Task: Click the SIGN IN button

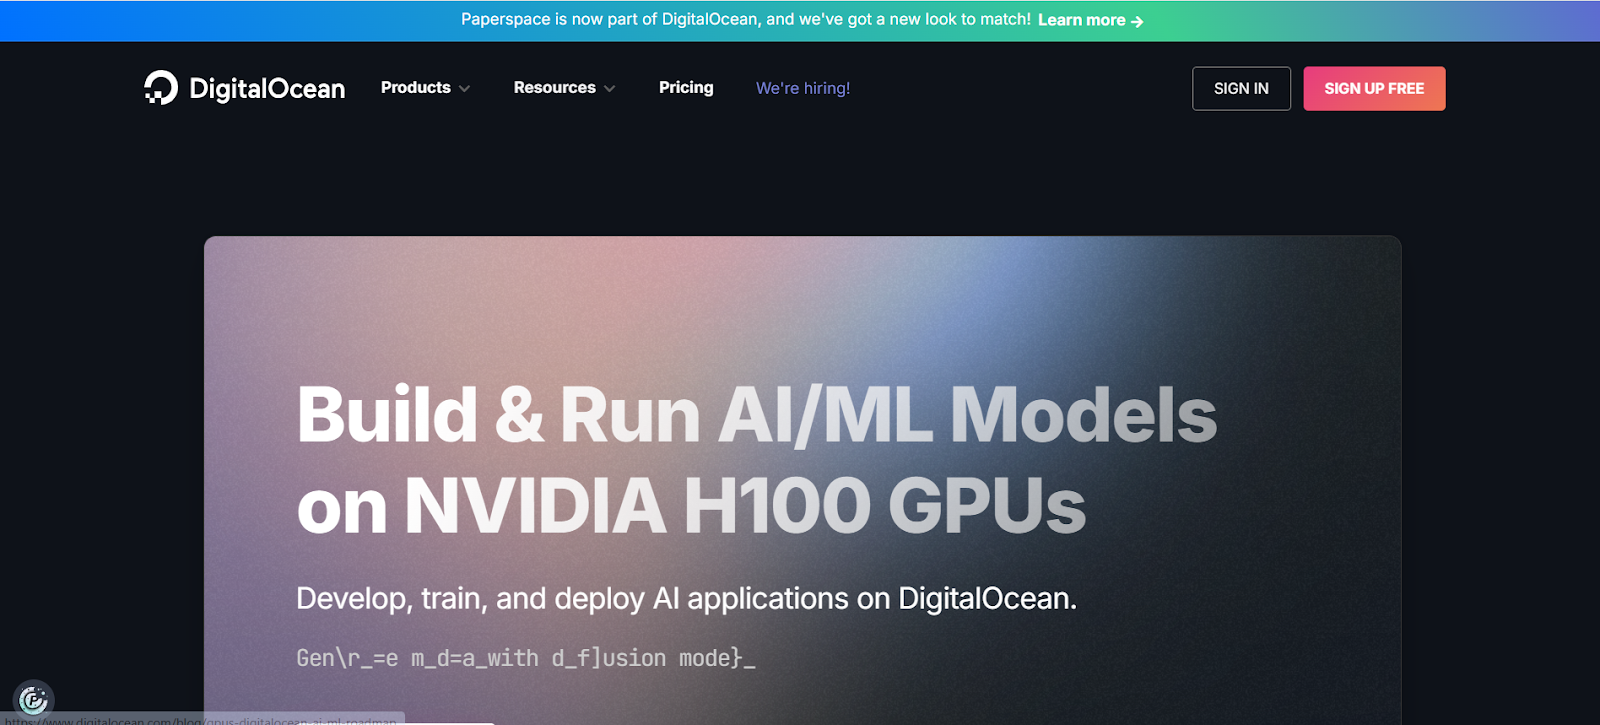Action: (1241, 89)
